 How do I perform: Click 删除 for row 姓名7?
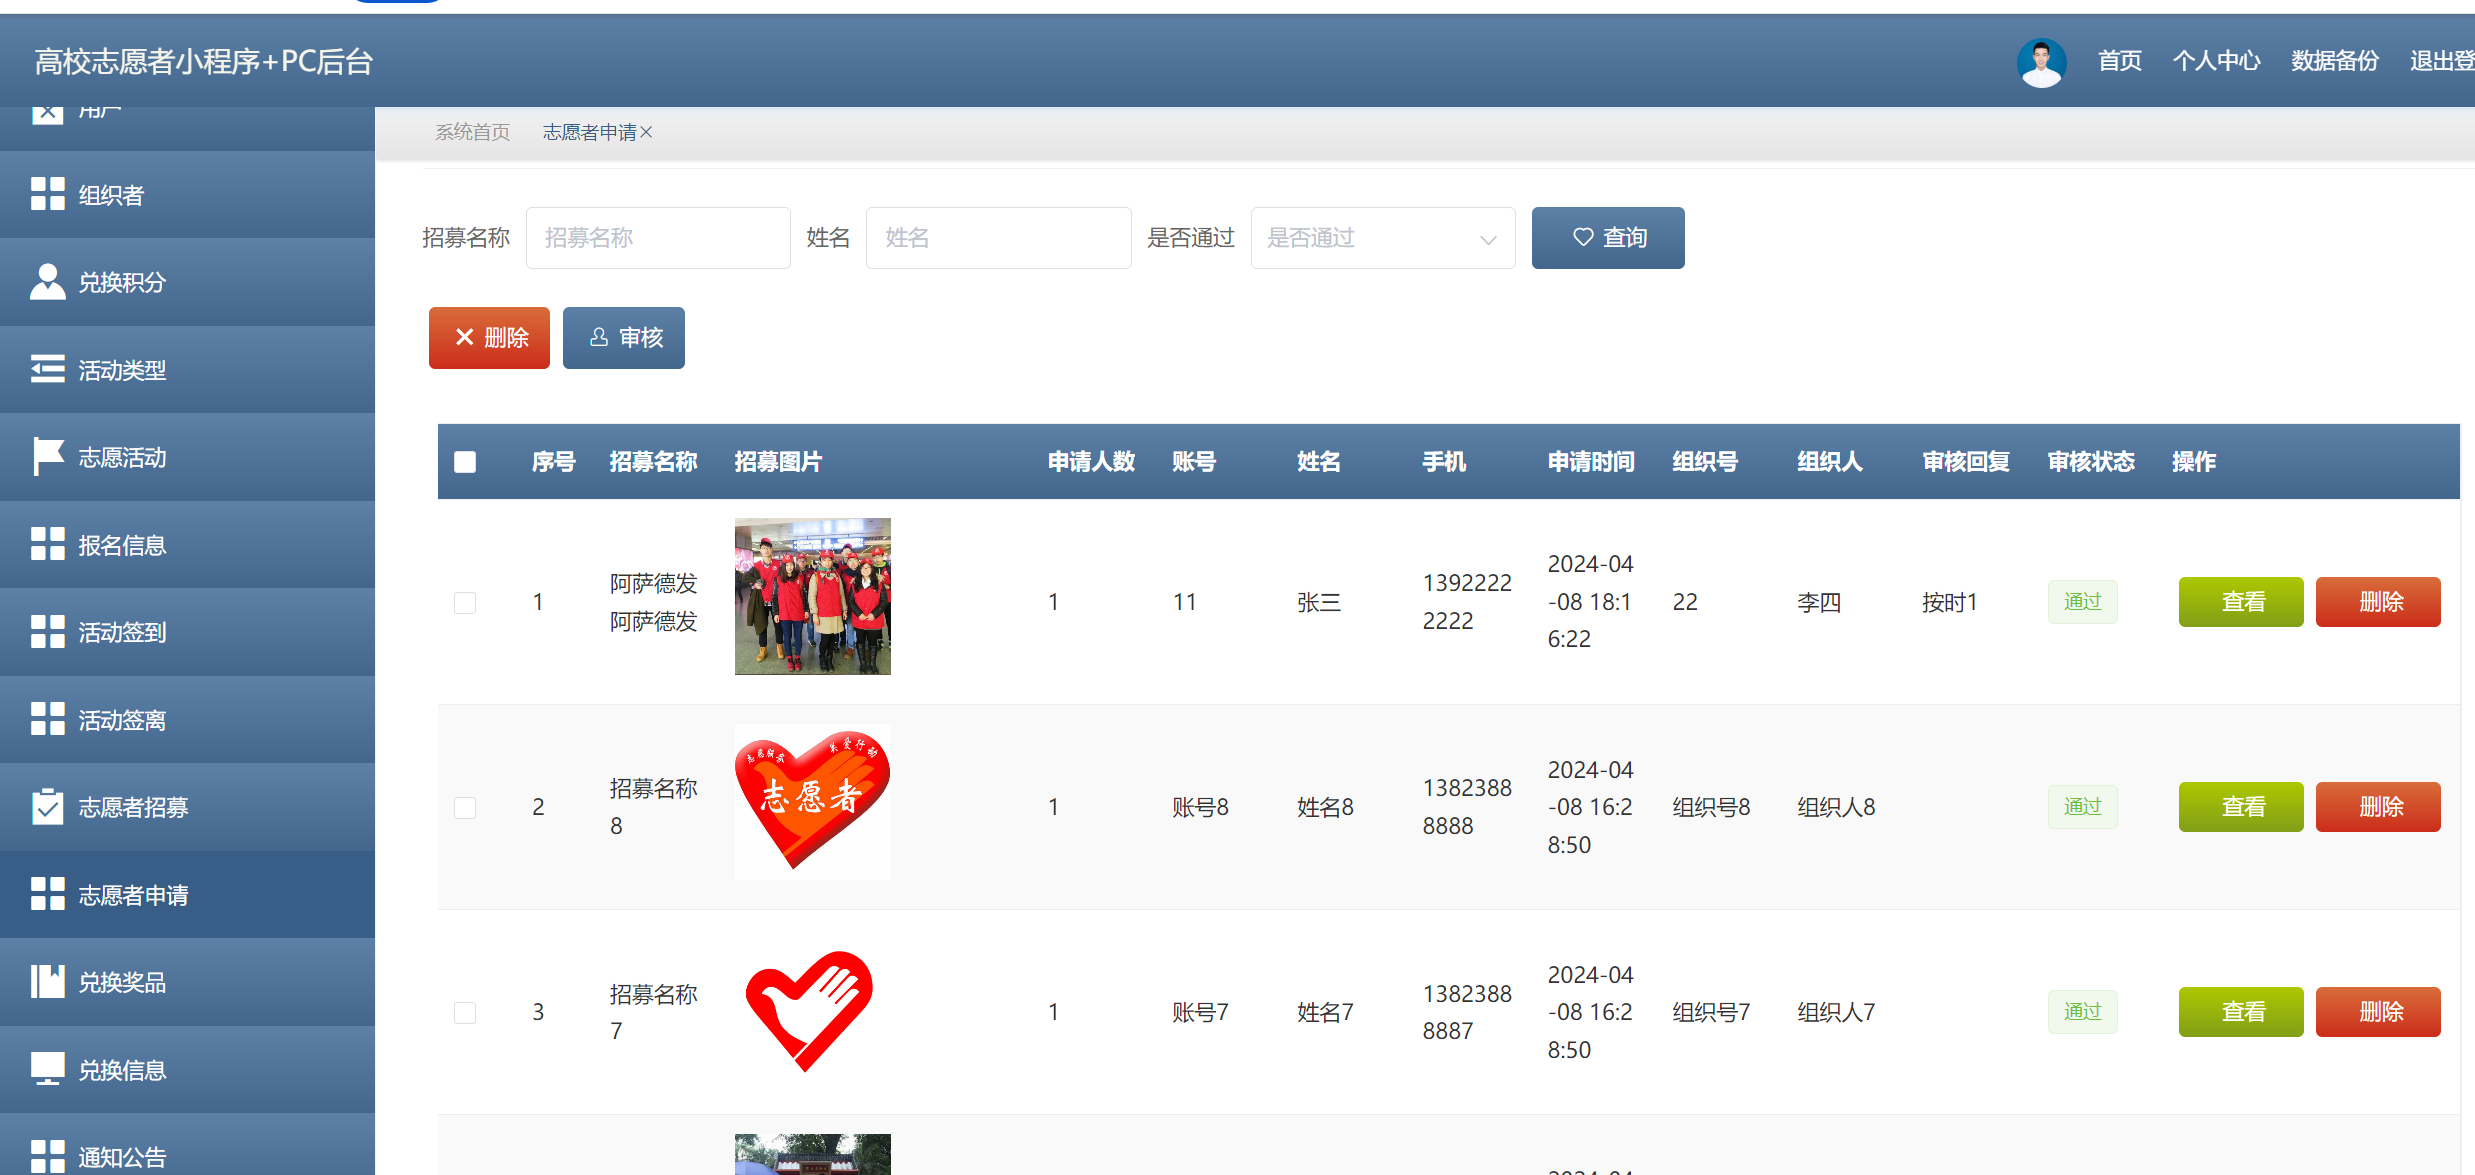(2378, 1012)
